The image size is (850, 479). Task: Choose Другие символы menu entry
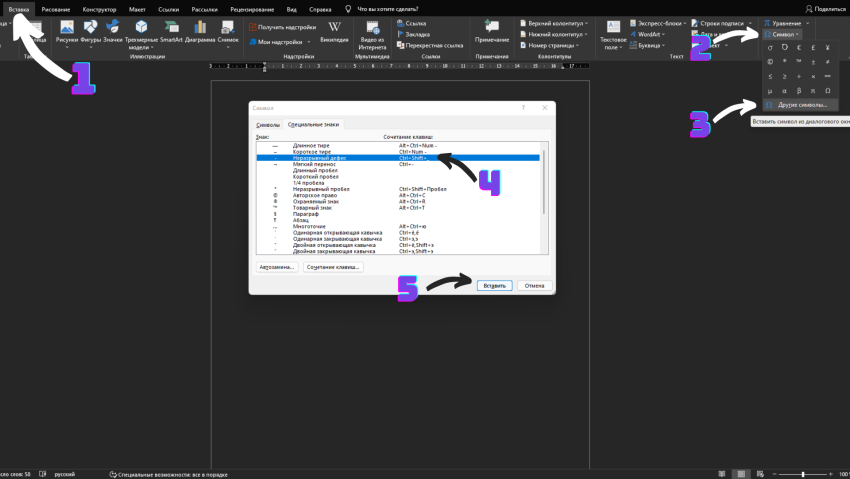(x=800, y=105)
